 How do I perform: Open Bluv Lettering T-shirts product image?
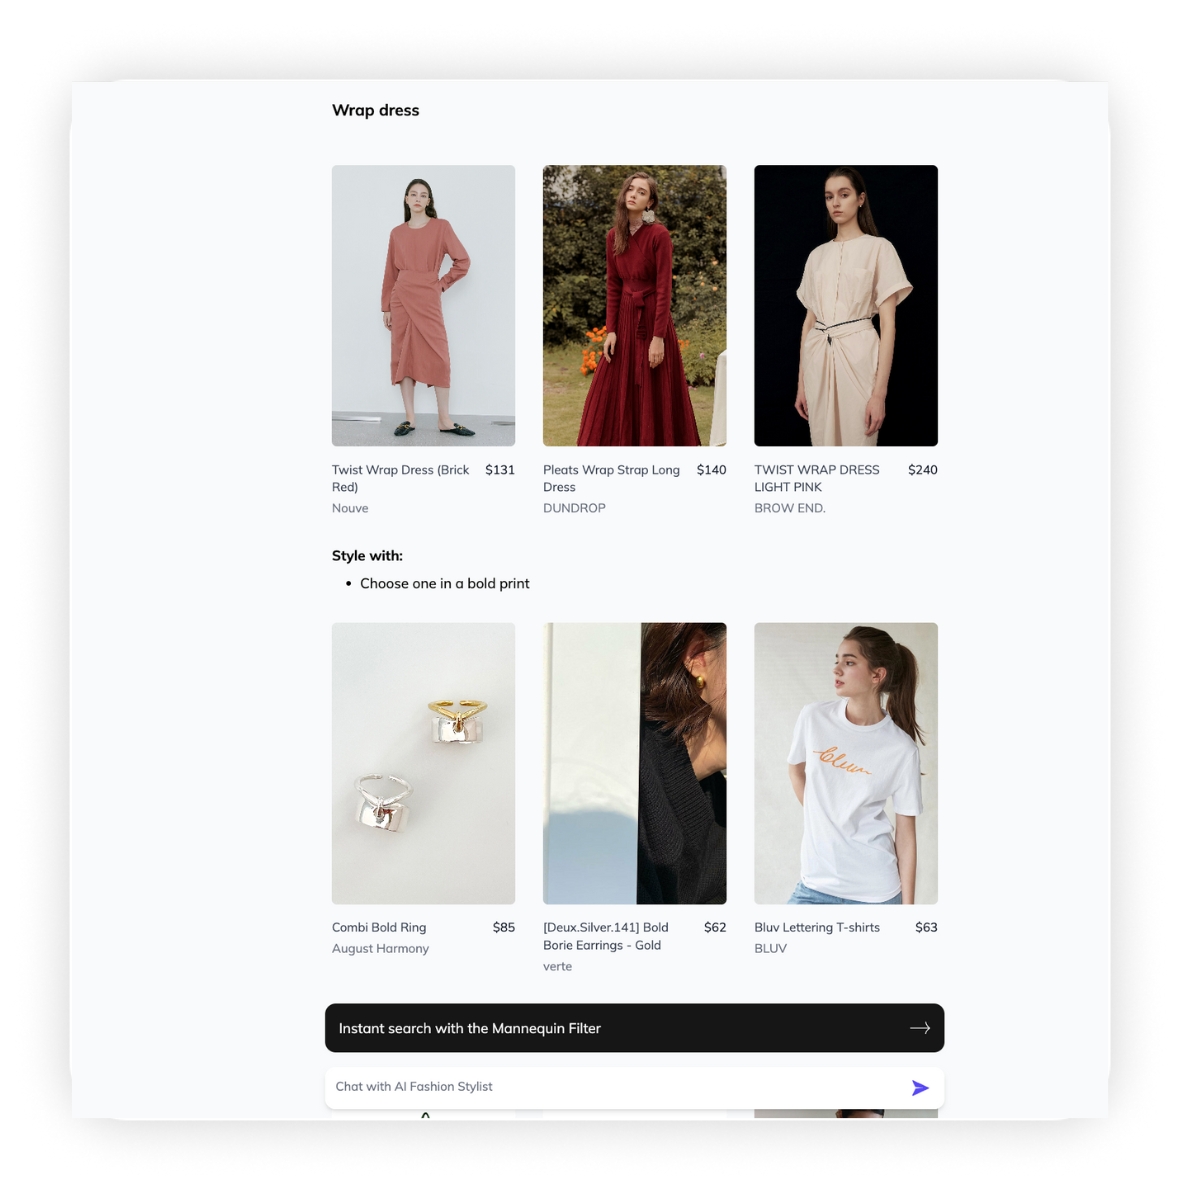click(845, 763)
